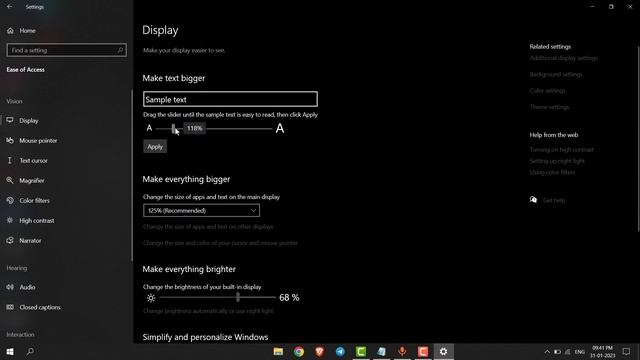640x360 pixels.
Task: Click the Sample text preview box
Action: click(x=230, y=99)
